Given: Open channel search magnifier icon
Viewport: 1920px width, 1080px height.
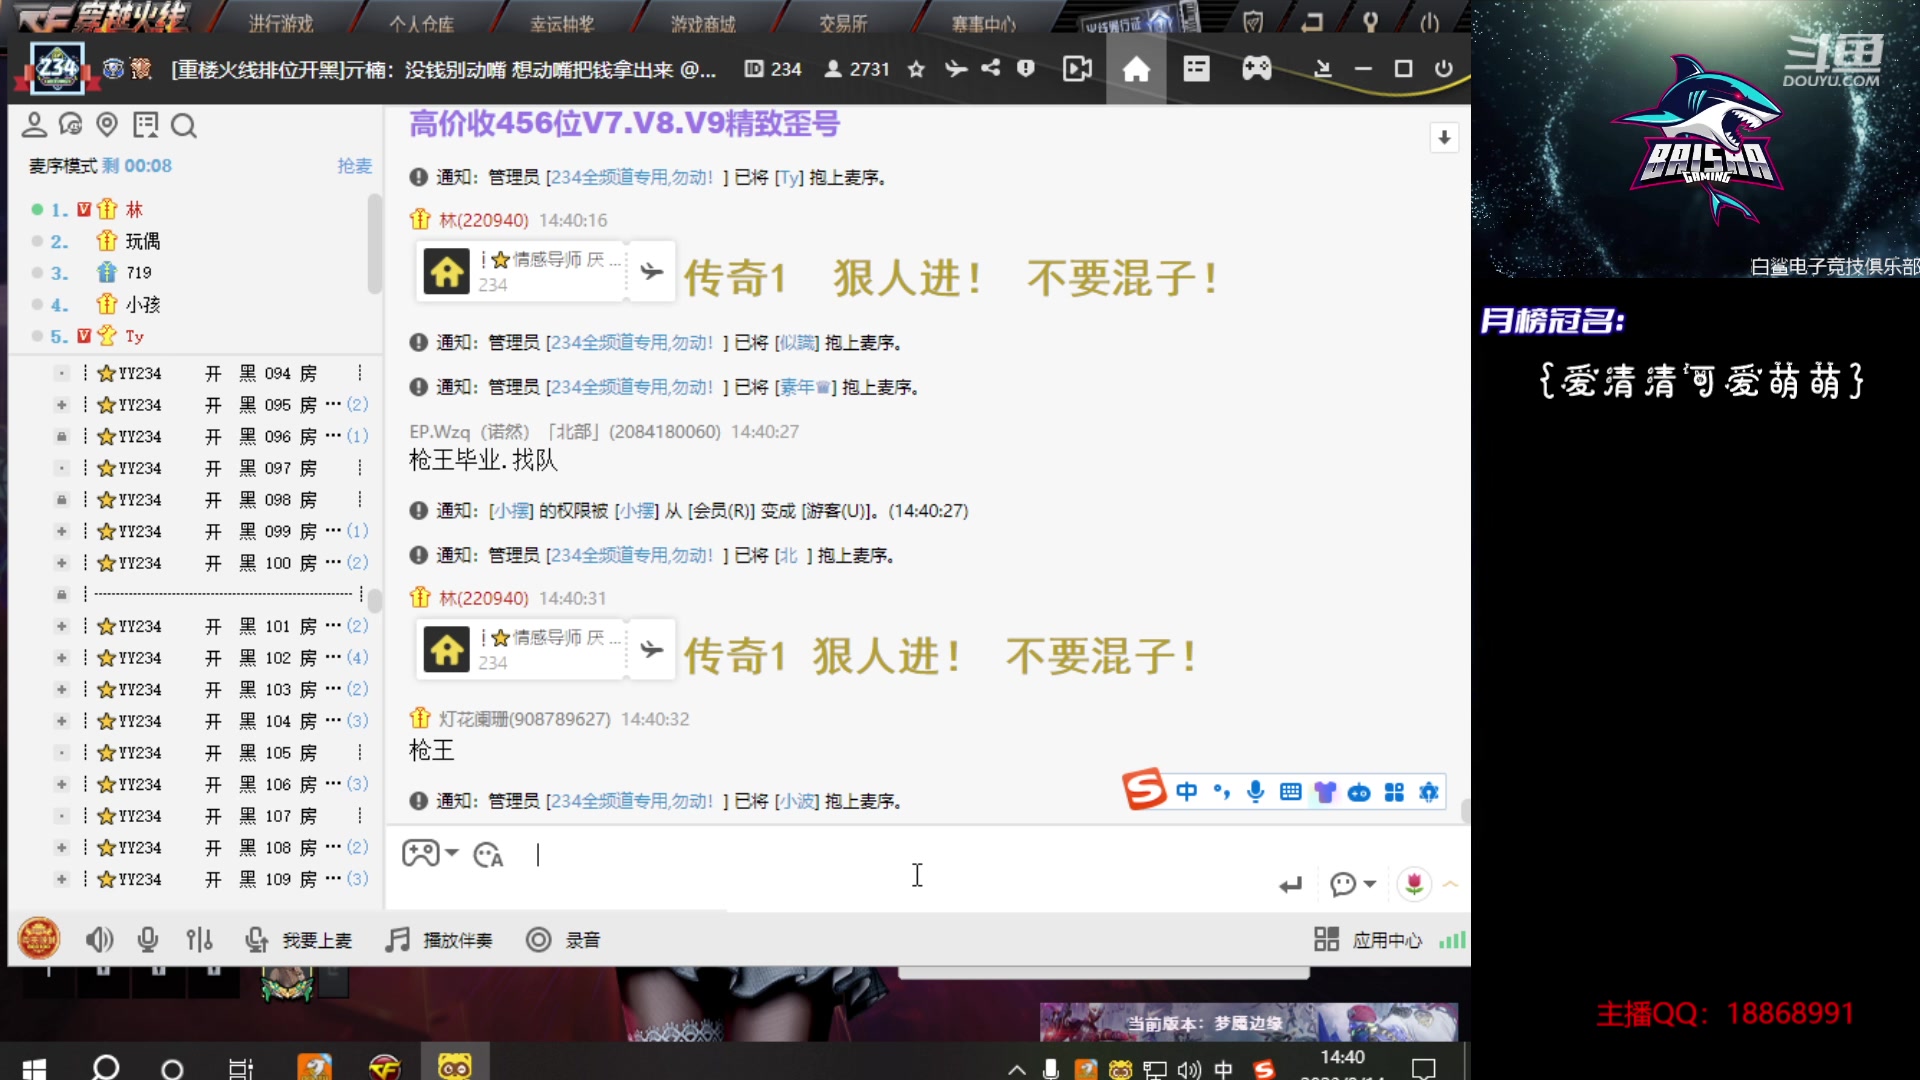Looking at the screenshot, I should coord(183,125).
